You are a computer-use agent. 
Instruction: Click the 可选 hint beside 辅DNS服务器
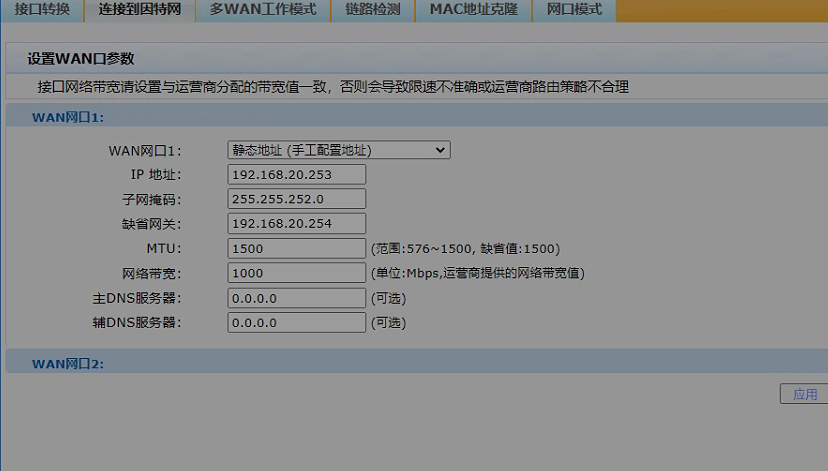tap(388, 323)
